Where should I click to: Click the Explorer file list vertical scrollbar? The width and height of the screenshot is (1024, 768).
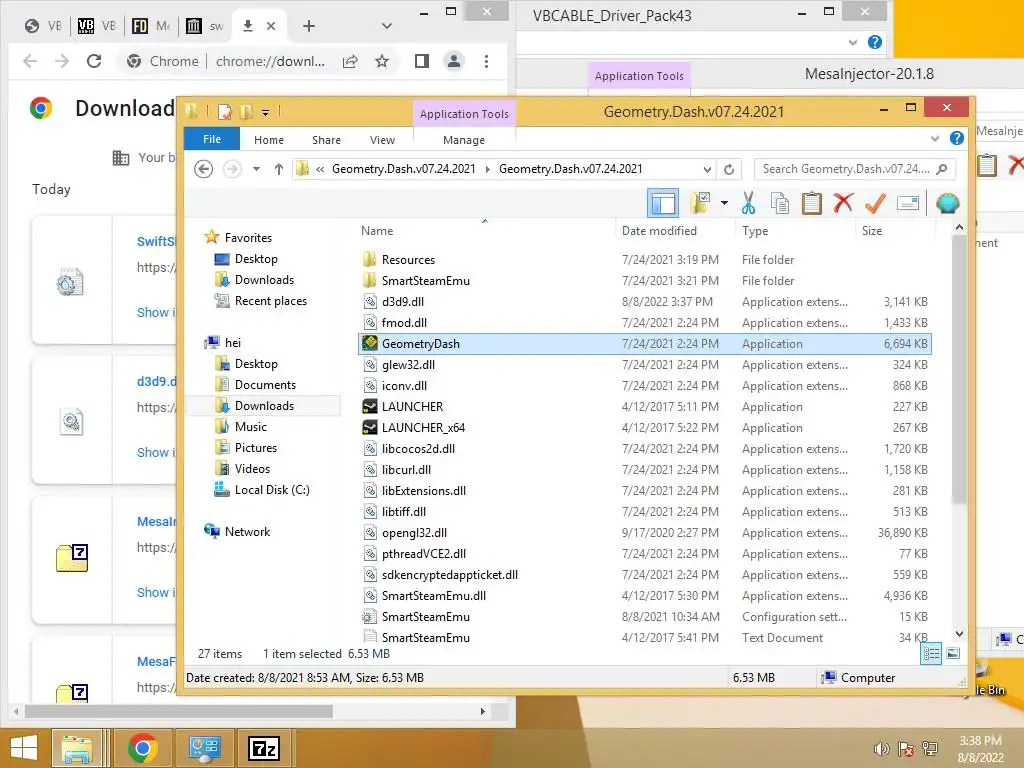coord(959,370)
